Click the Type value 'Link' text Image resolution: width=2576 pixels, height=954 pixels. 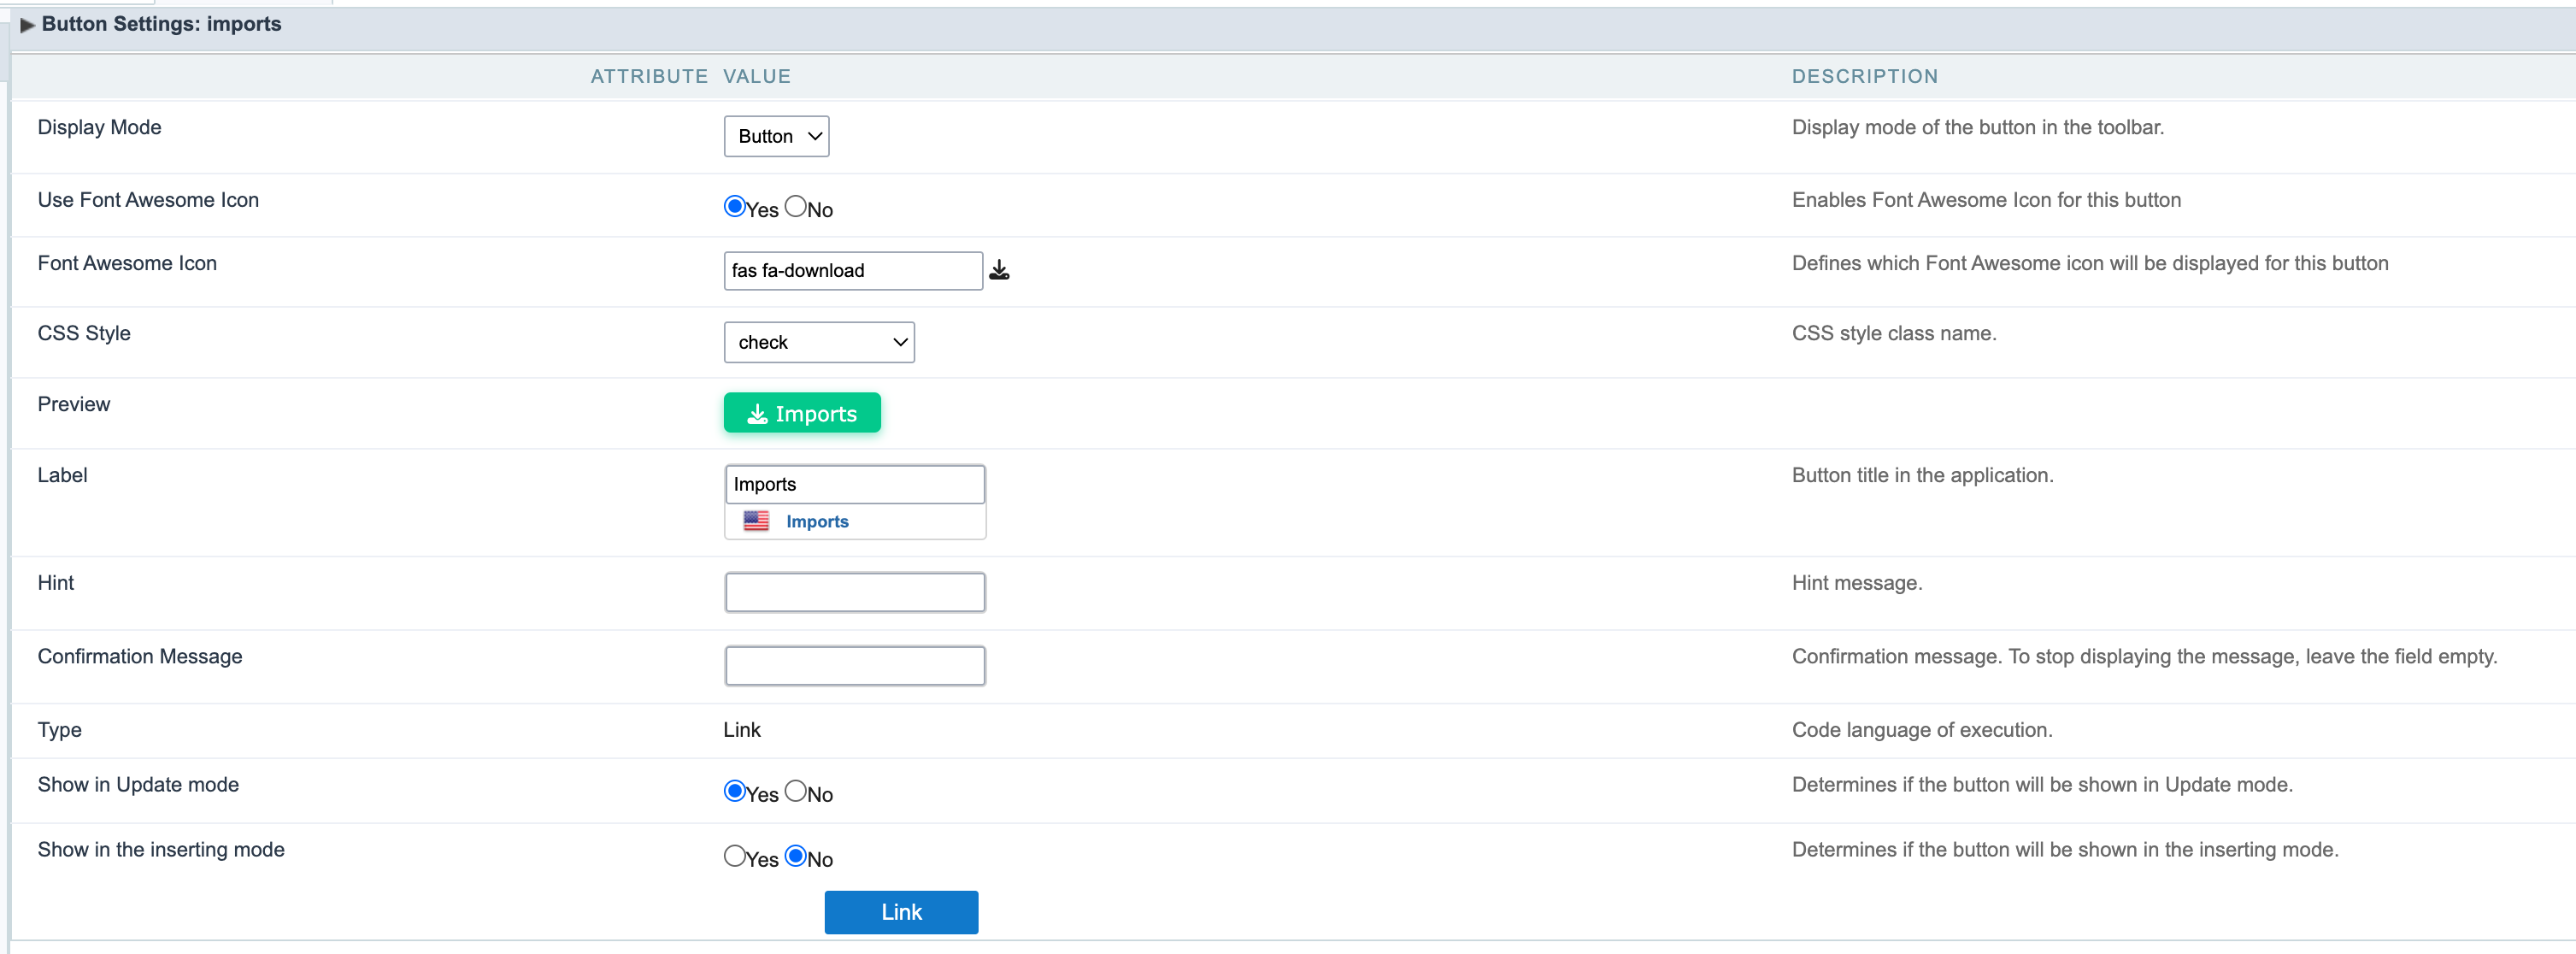pyautogui.click(x=742, y=730)
